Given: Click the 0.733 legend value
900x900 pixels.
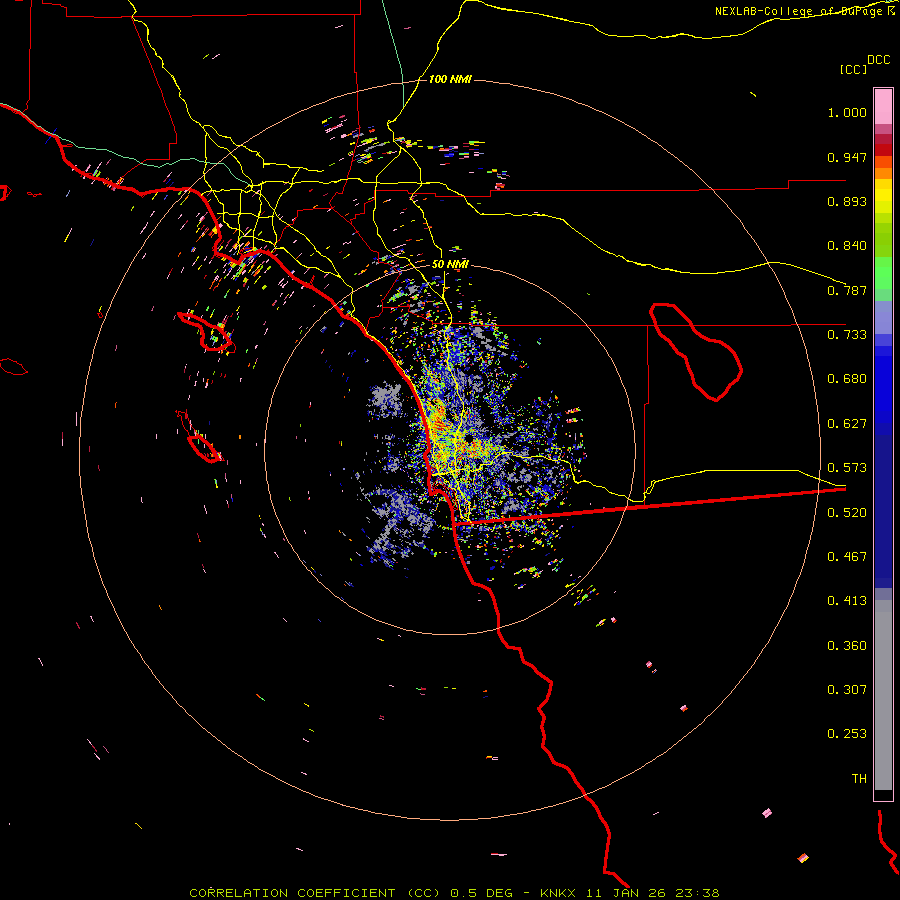Looking at the screenshot, I should click(847, 335).
